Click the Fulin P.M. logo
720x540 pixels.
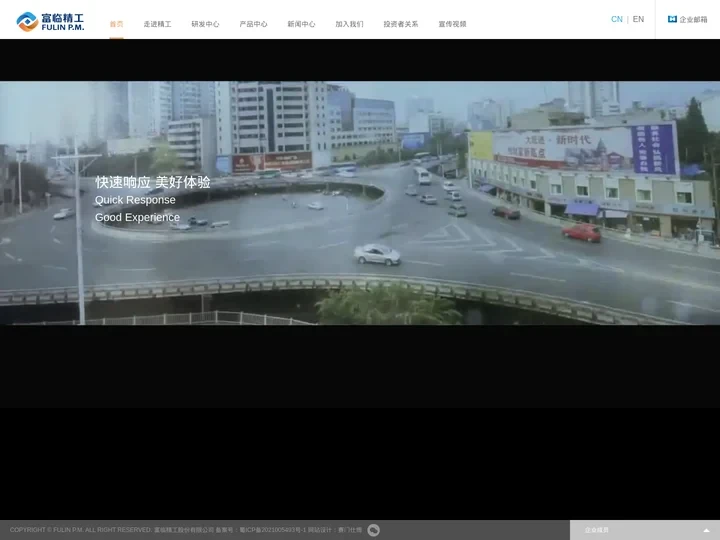click(50, 21)
